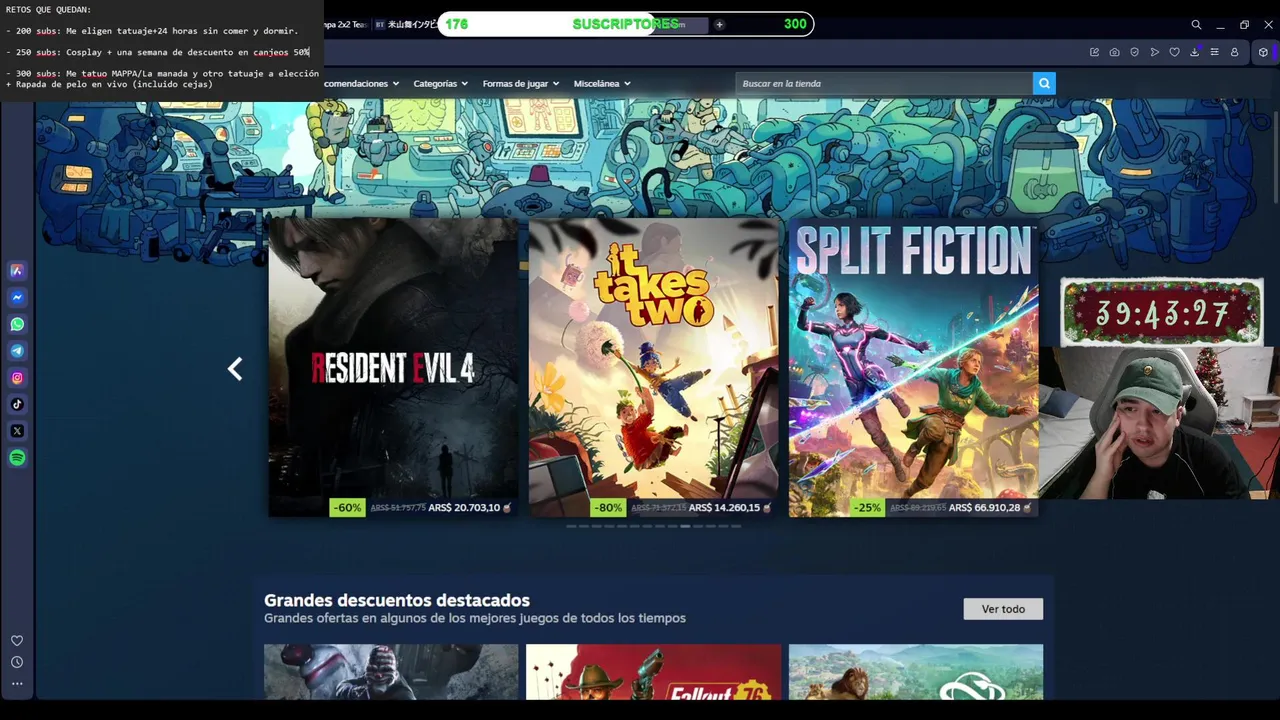Viewport: 1280px width, 720px height.
Task: Open the Resident Evil 4 game card
Action: (x=393, y=367)
